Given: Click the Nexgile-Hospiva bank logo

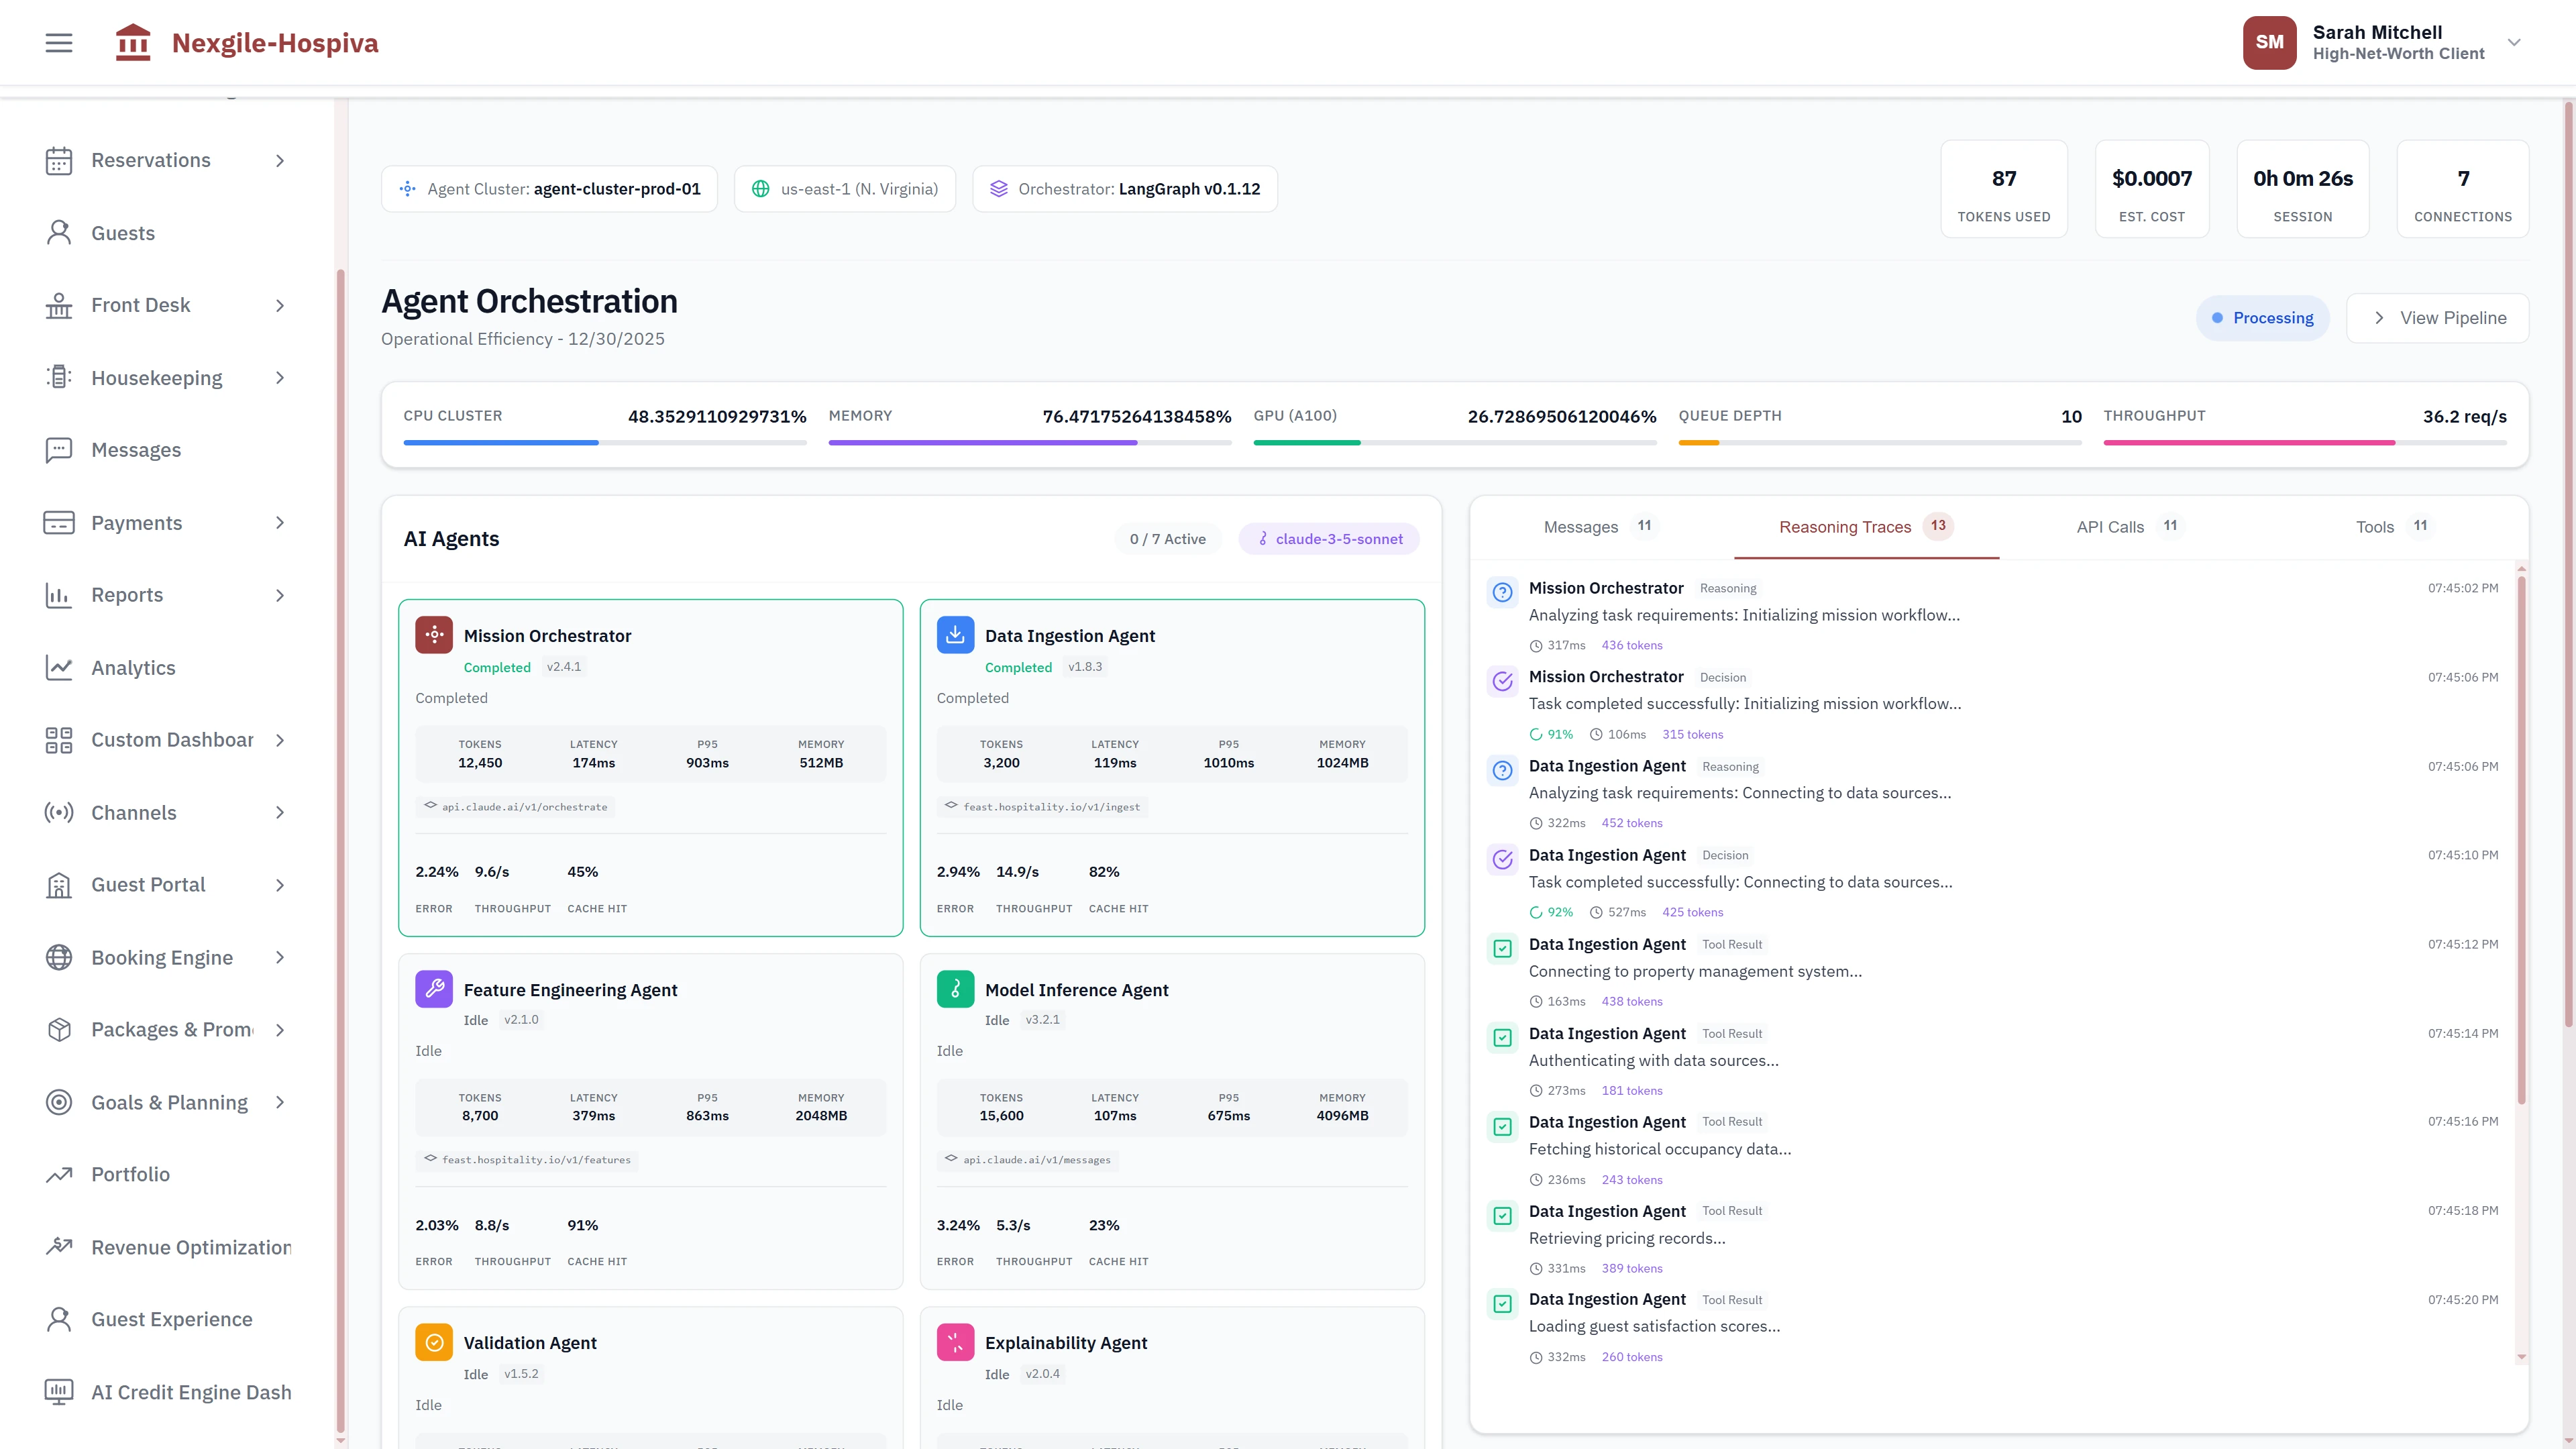Looking at the screenshot, I should tap(133, 42).
